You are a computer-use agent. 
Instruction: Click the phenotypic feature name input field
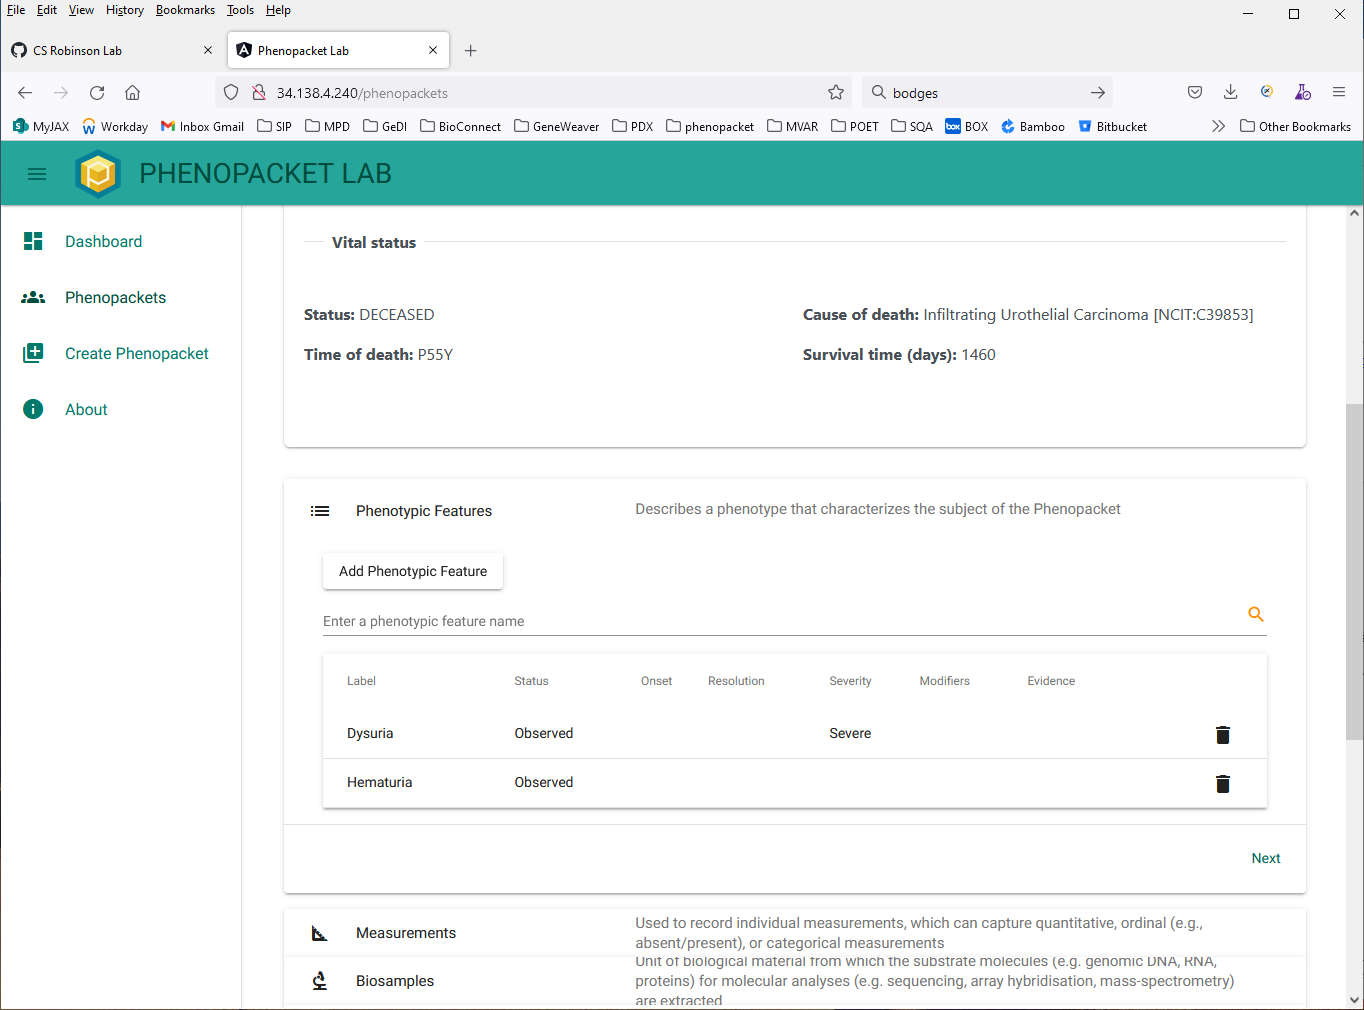[700, 621]
